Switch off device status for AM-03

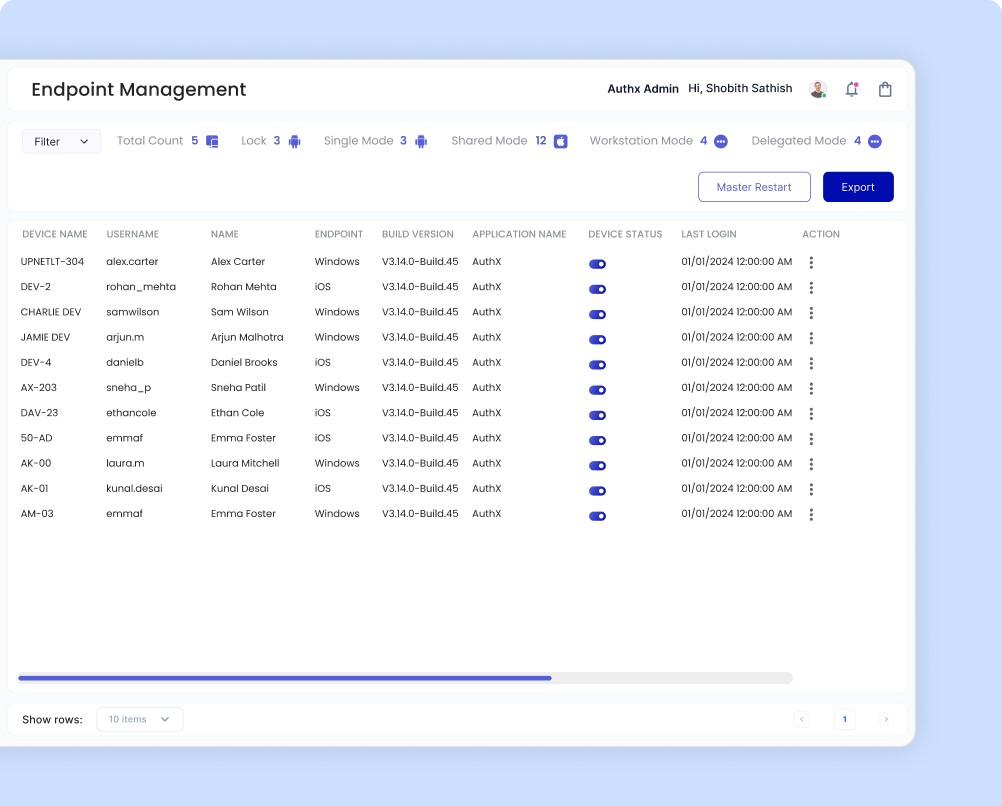(x=597, y=516)
